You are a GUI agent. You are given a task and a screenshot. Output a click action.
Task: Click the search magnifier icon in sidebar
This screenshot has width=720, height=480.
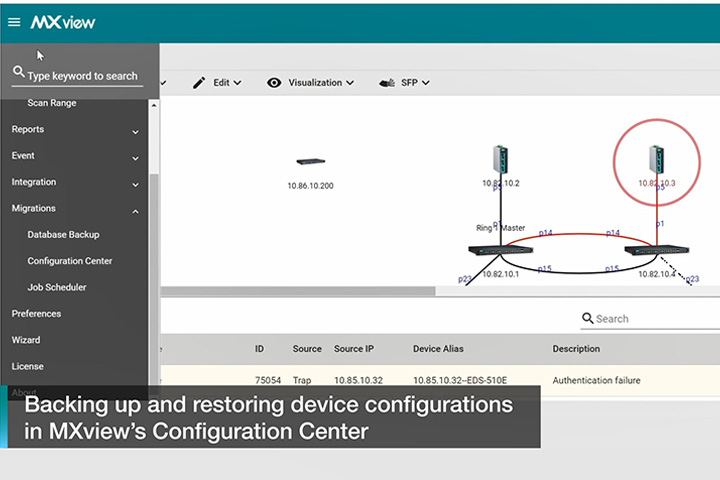point(18,73)
